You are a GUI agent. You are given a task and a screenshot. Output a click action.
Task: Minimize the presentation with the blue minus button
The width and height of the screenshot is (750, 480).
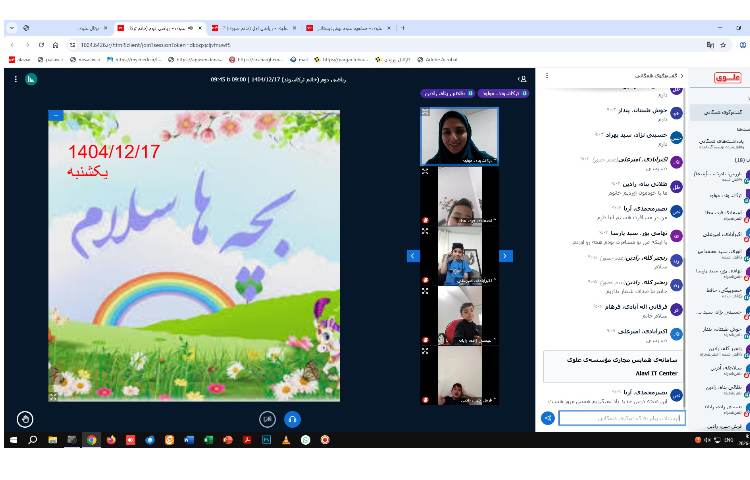[55, 116]
